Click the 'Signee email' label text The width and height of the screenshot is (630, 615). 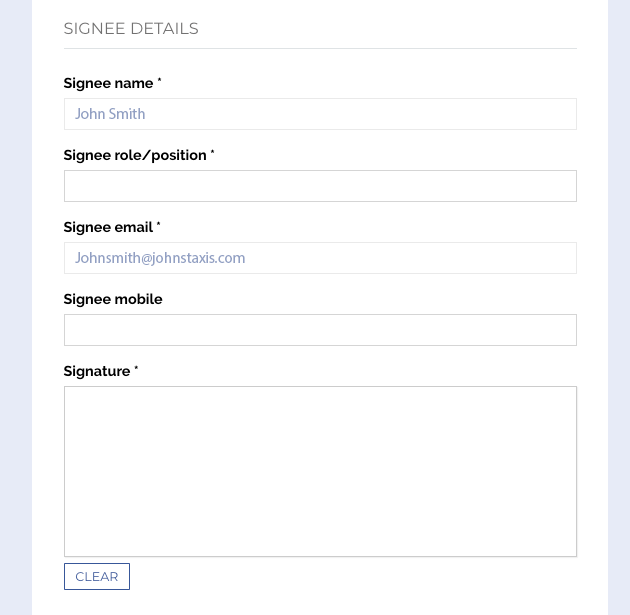108,227
